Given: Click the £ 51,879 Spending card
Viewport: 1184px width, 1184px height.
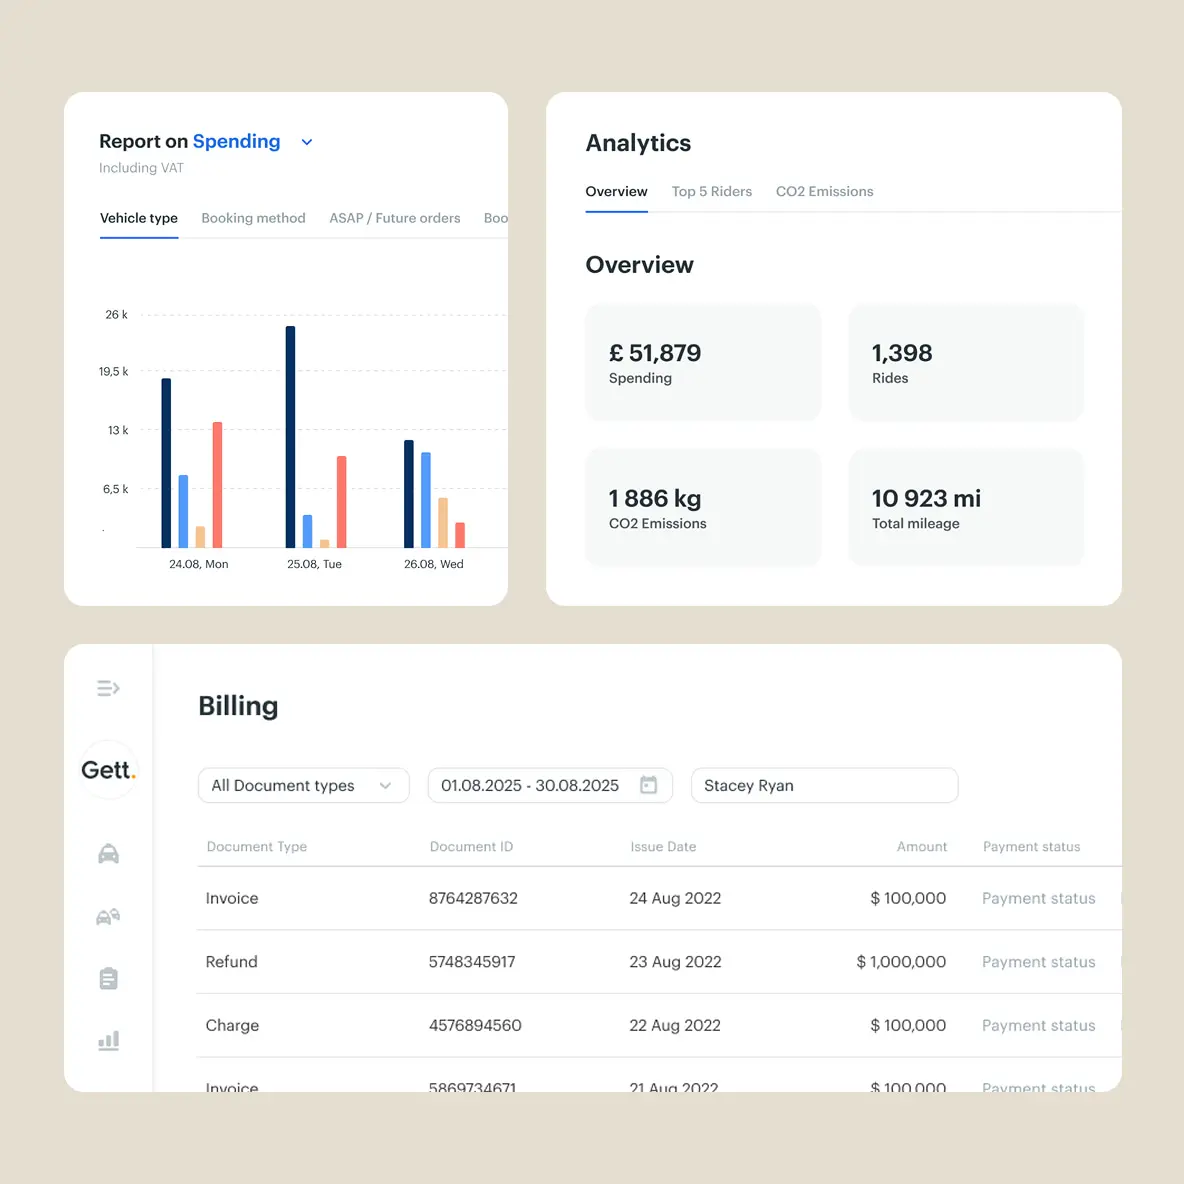Looking at the screenshot, I should coord(703,362).
